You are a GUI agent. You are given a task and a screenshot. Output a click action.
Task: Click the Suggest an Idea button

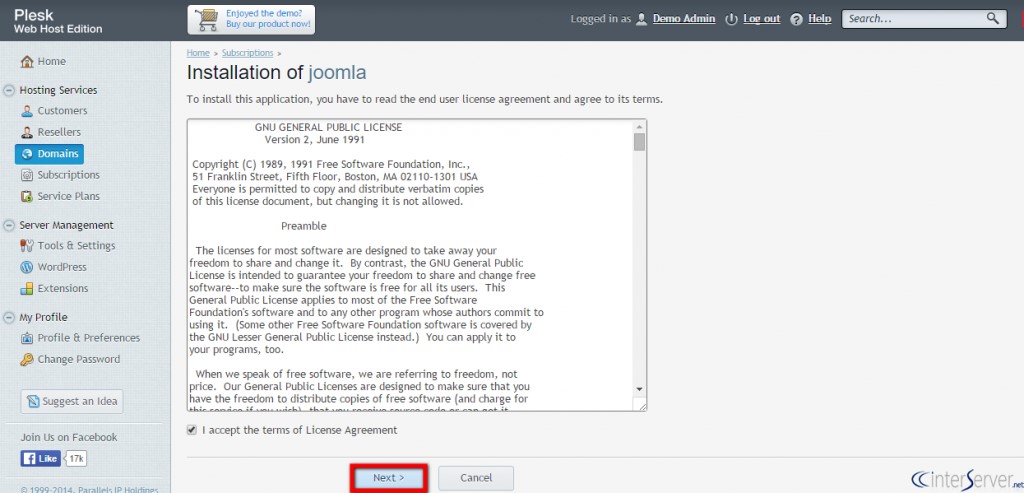(x=72, y=401)
